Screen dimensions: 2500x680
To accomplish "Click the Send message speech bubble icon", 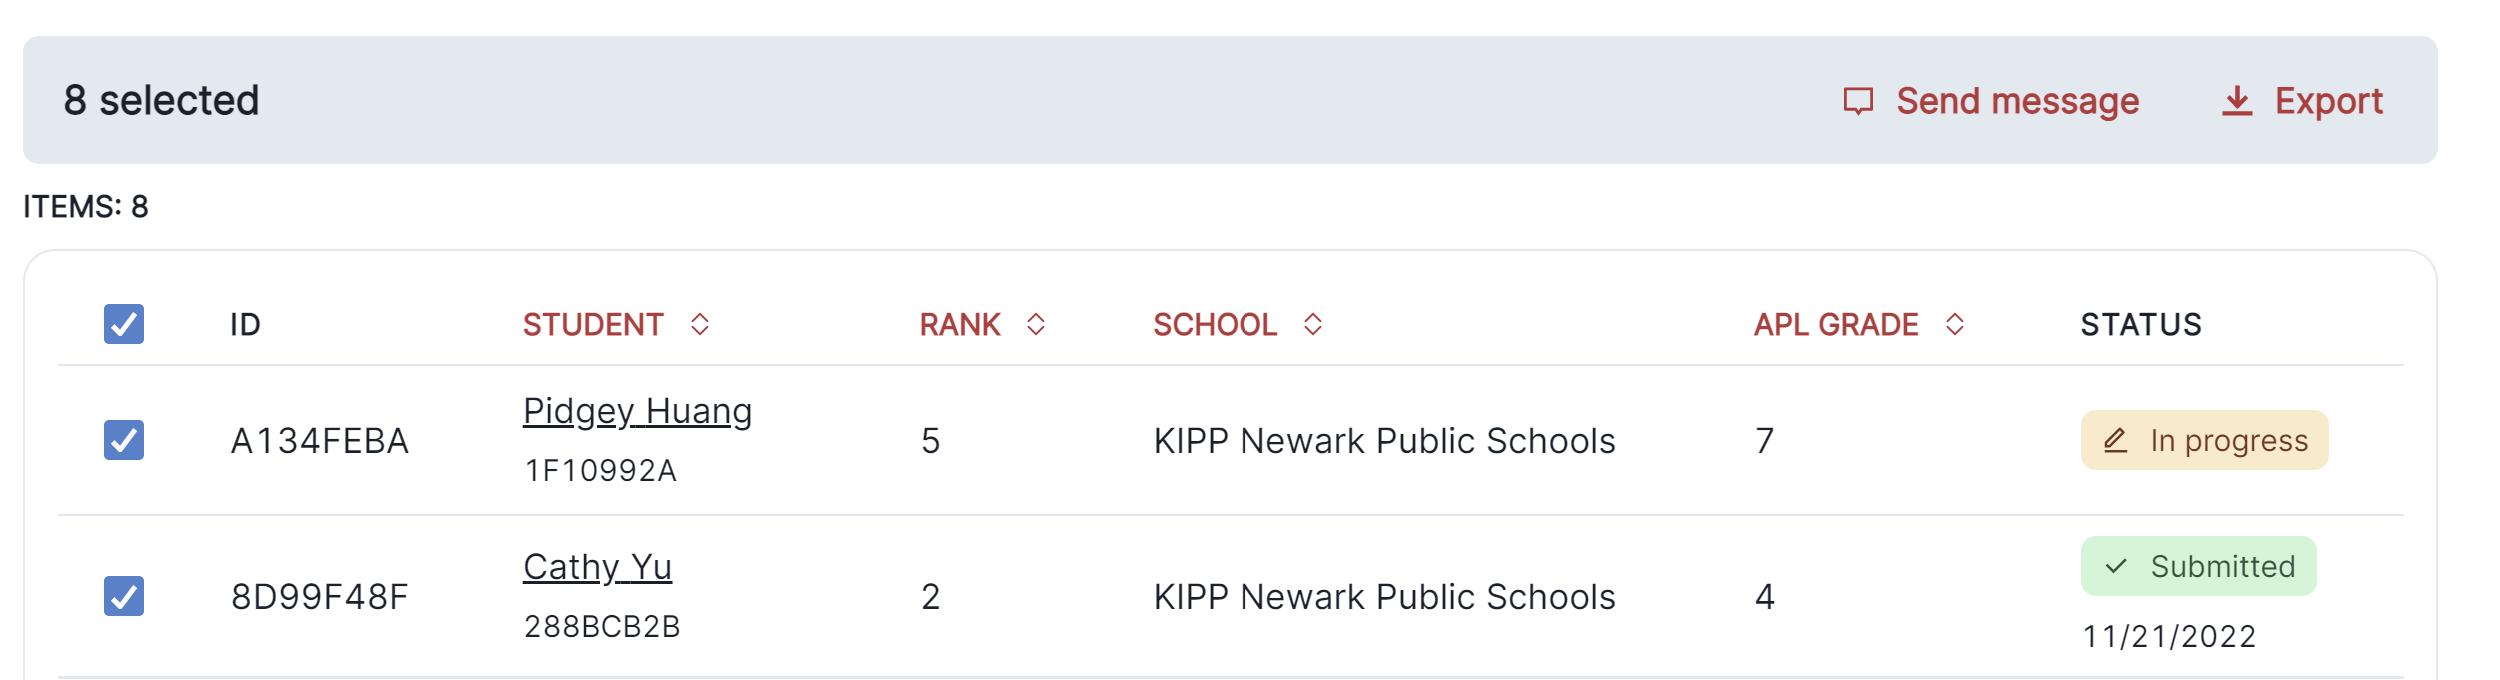I will (1858, 101).
